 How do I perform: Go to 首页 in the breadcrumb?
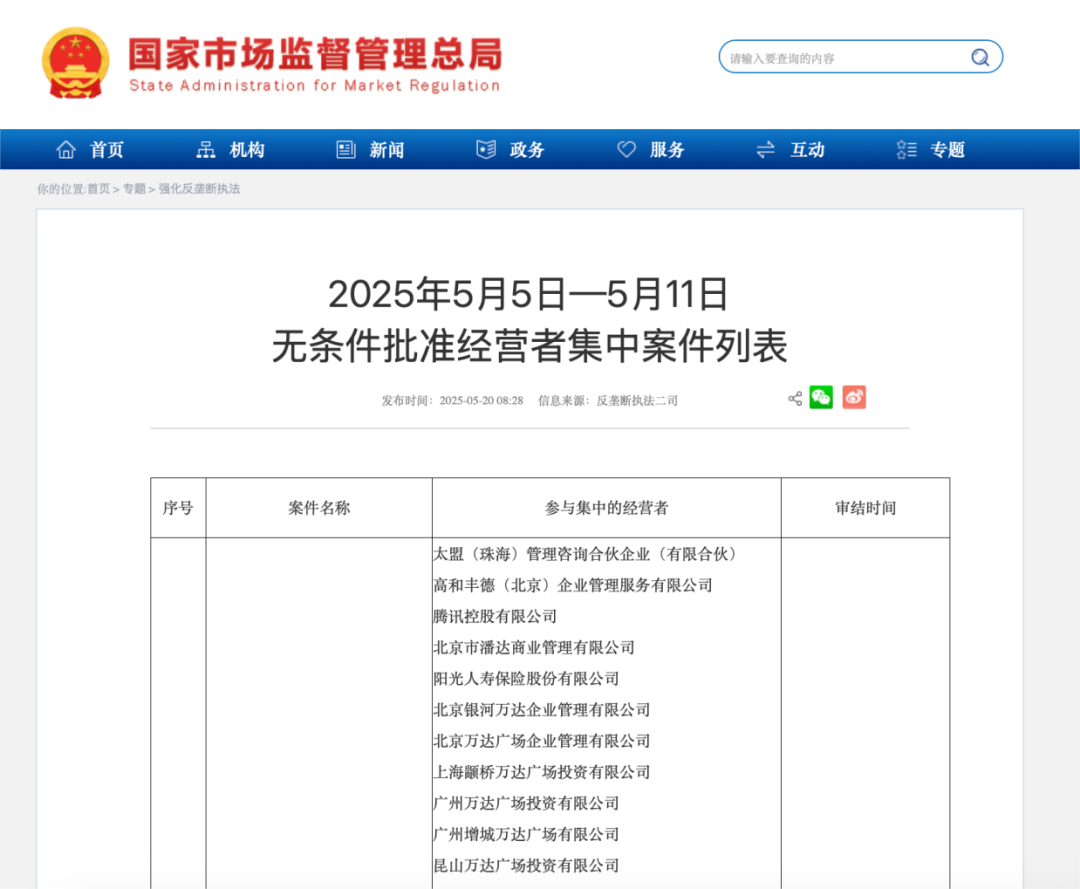point(98,189)
